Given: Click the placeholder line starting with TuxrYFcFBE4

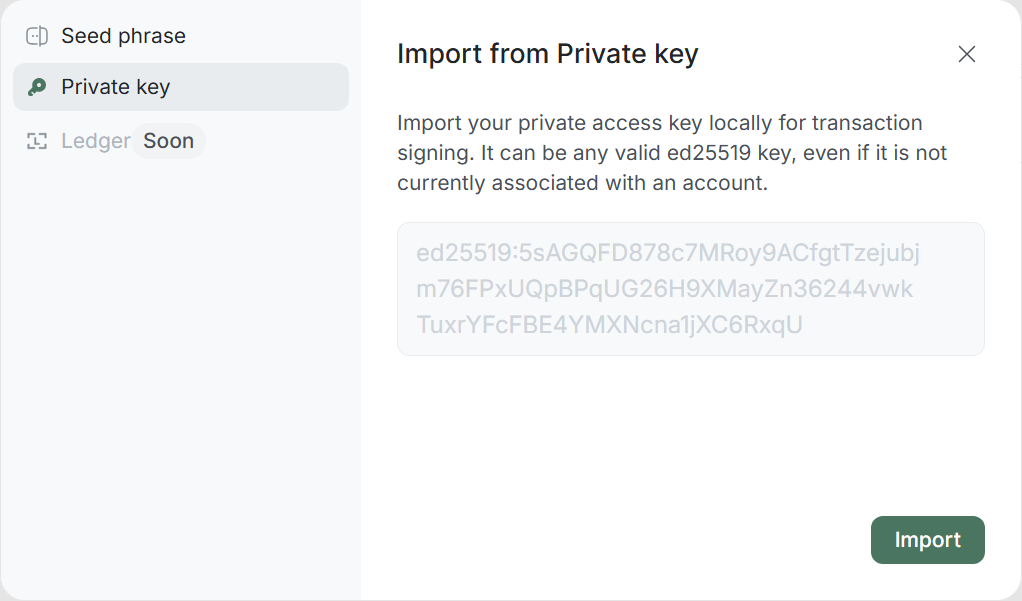Looking at the screenshot, I should tap(609, 325).
